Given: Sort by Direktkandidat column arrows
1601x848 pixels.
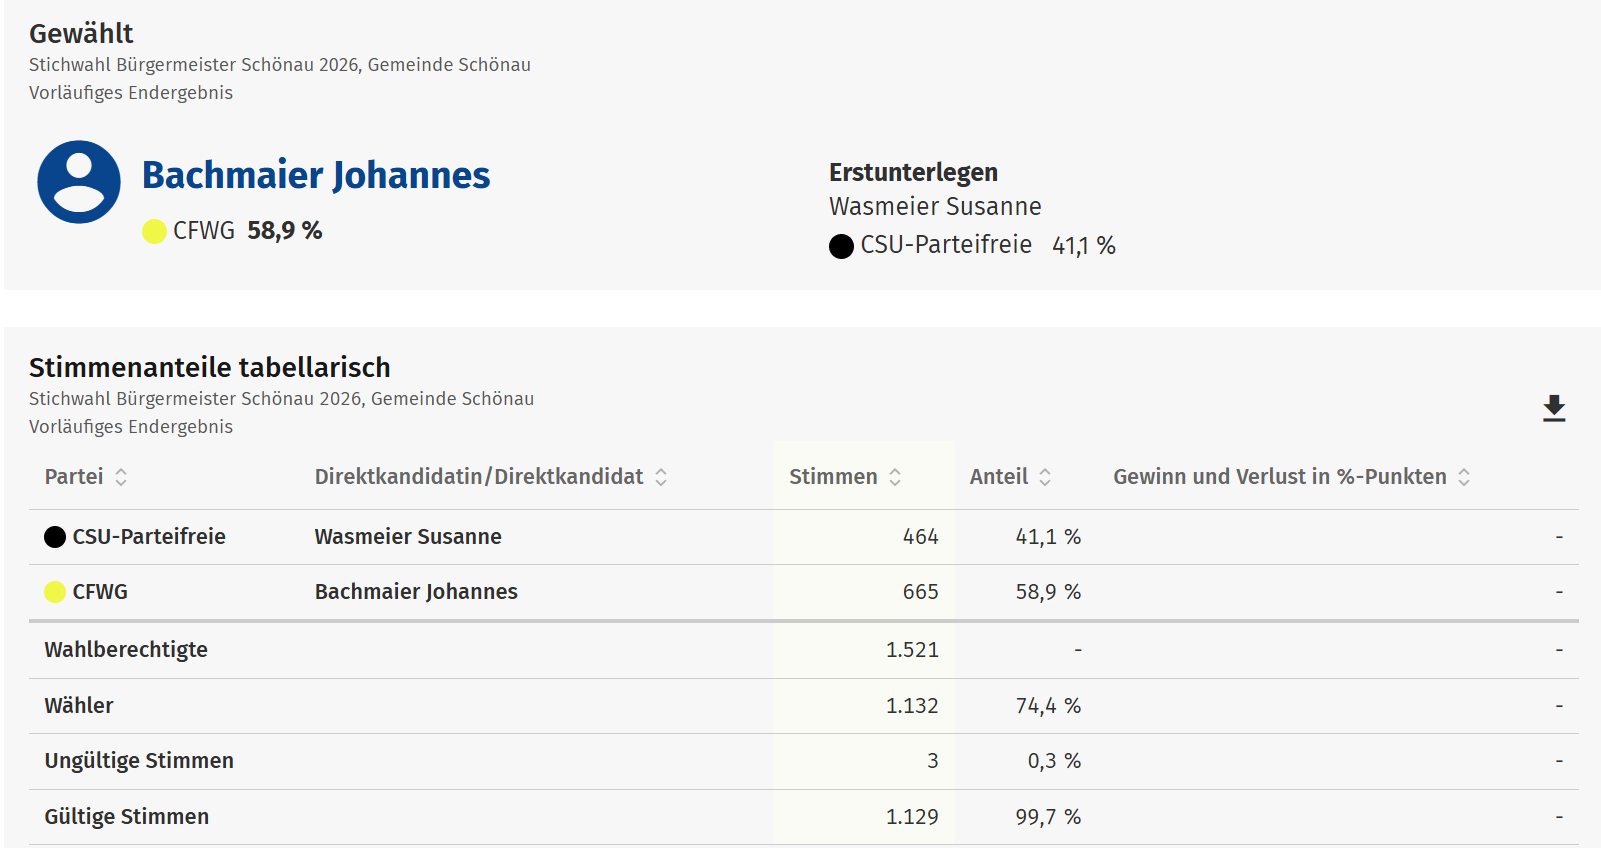Looking at the screenshot, I should click(x=661, y=477).
